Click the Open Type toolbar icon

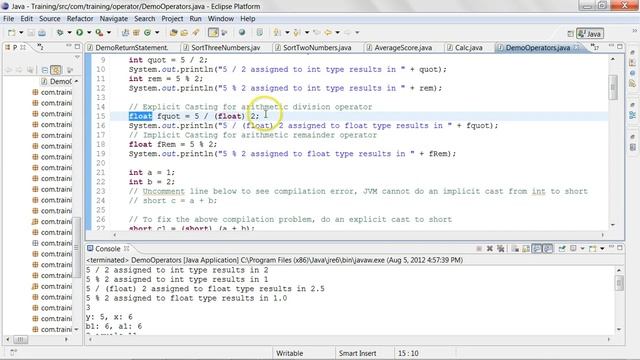[x=173, y=33]
